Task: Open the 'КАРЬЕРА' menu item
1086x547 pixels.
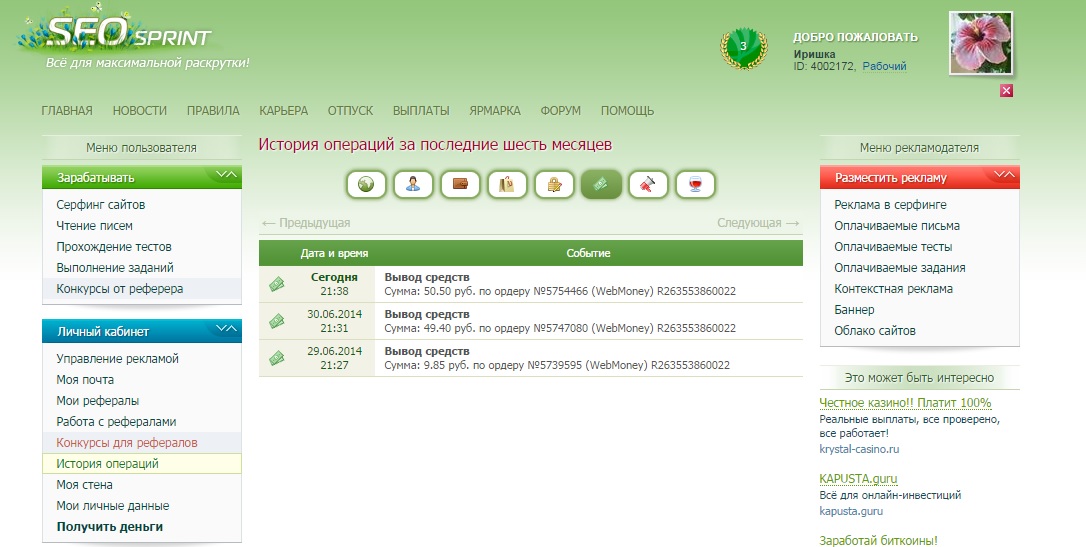Action: pyautogui.click(x=284, y=111)
